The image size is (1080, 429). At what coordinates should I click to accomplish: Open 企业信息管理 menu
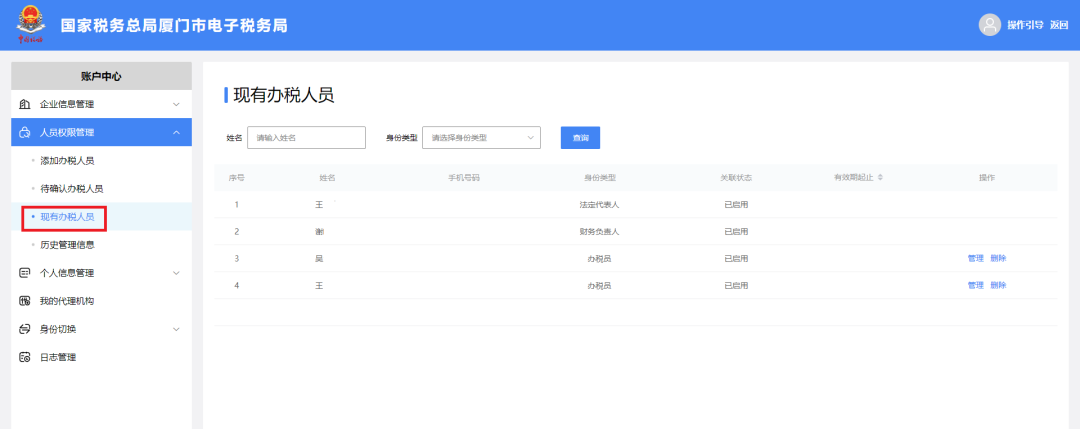pos(101,105)
